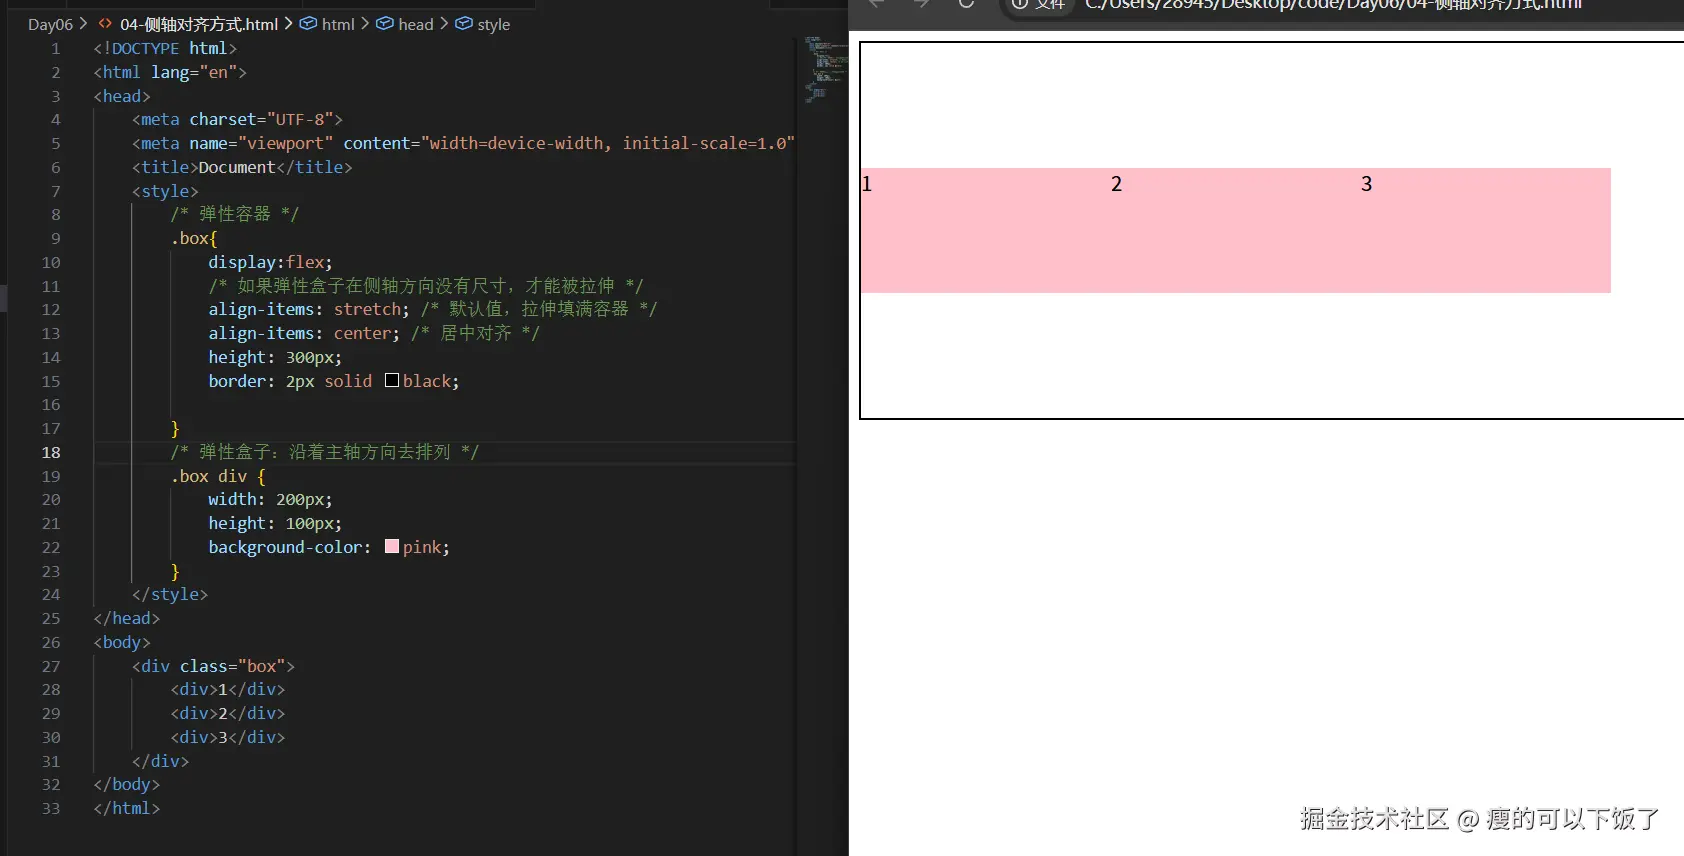Click the browser address bar URL
This screenshot has width=1684, height=856.
1333,5
